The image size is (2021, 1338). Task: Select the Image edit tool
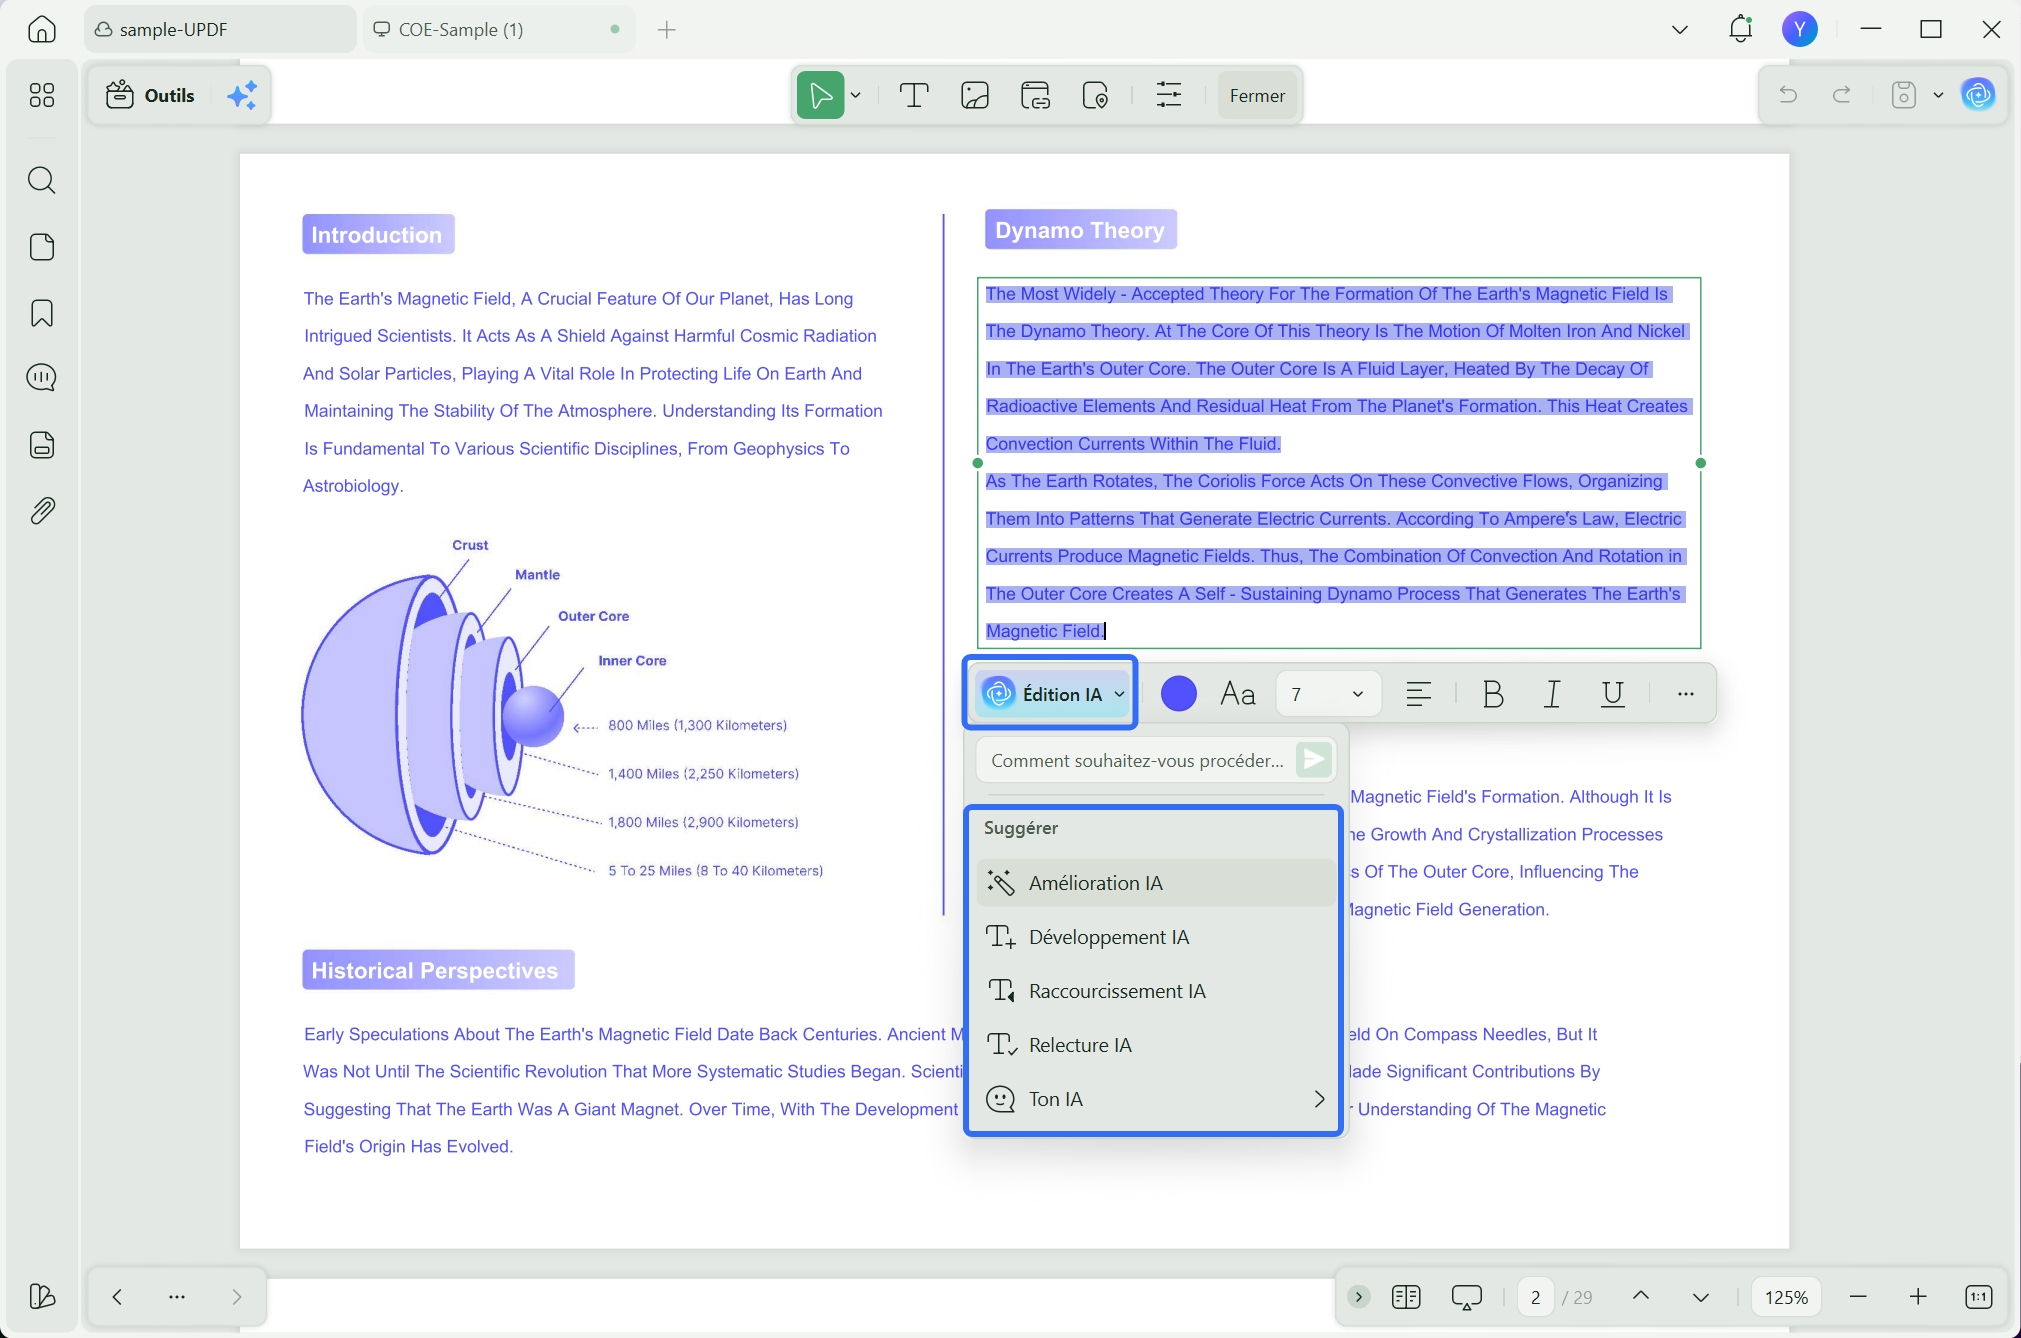point(975,95)
